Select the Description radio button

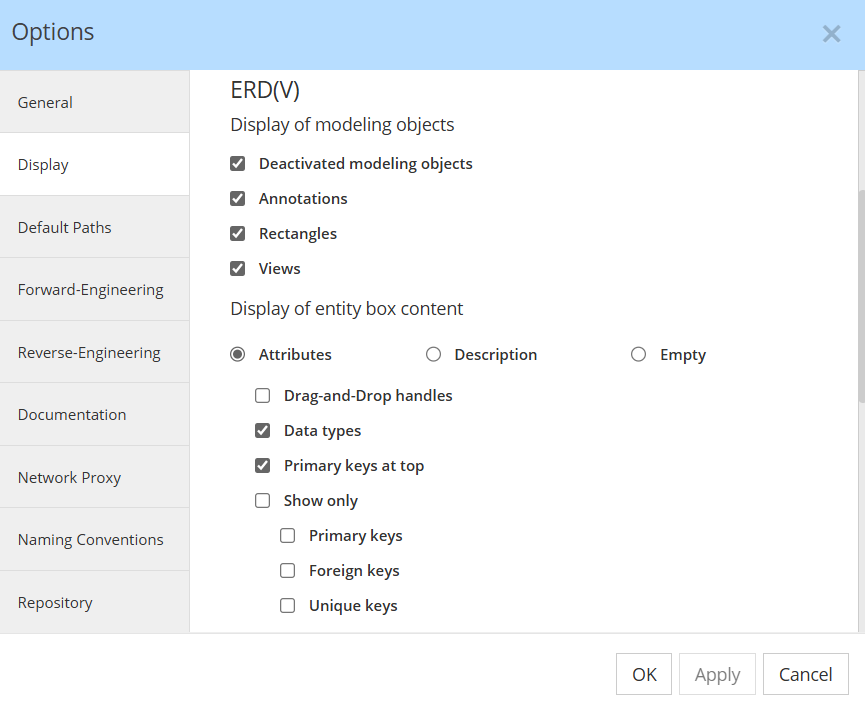434,354
